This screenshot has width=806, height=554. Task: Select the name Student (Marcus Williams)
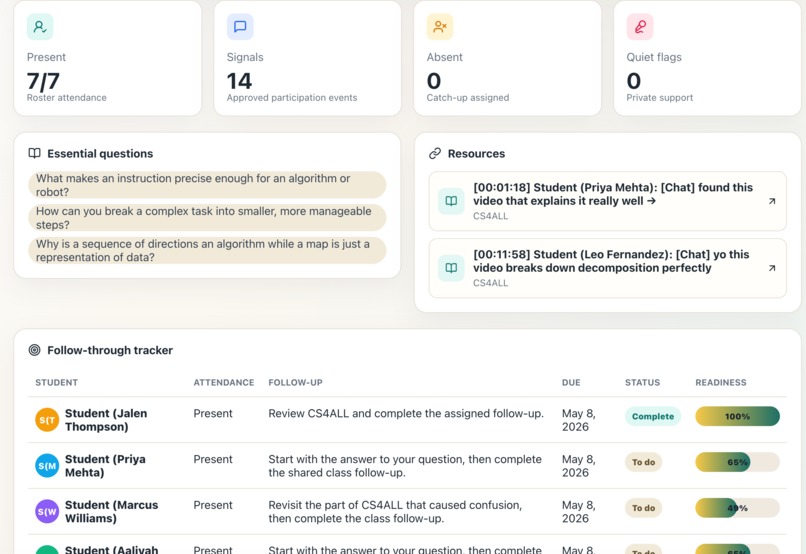tap(112, 511)
